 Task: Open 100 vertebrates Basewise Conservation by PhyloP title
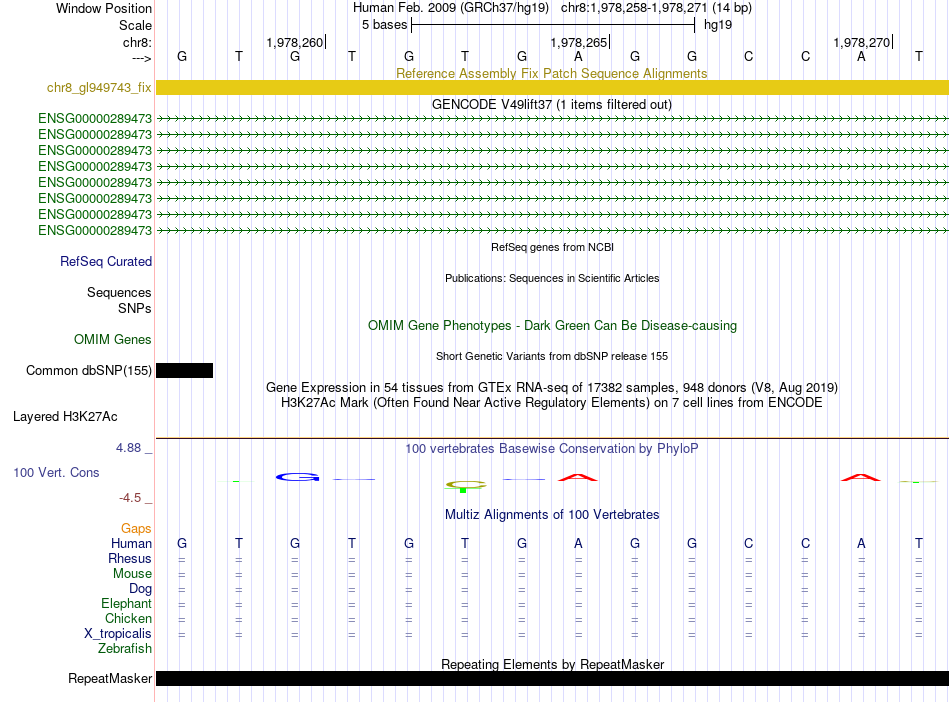[x=552, y=449]
